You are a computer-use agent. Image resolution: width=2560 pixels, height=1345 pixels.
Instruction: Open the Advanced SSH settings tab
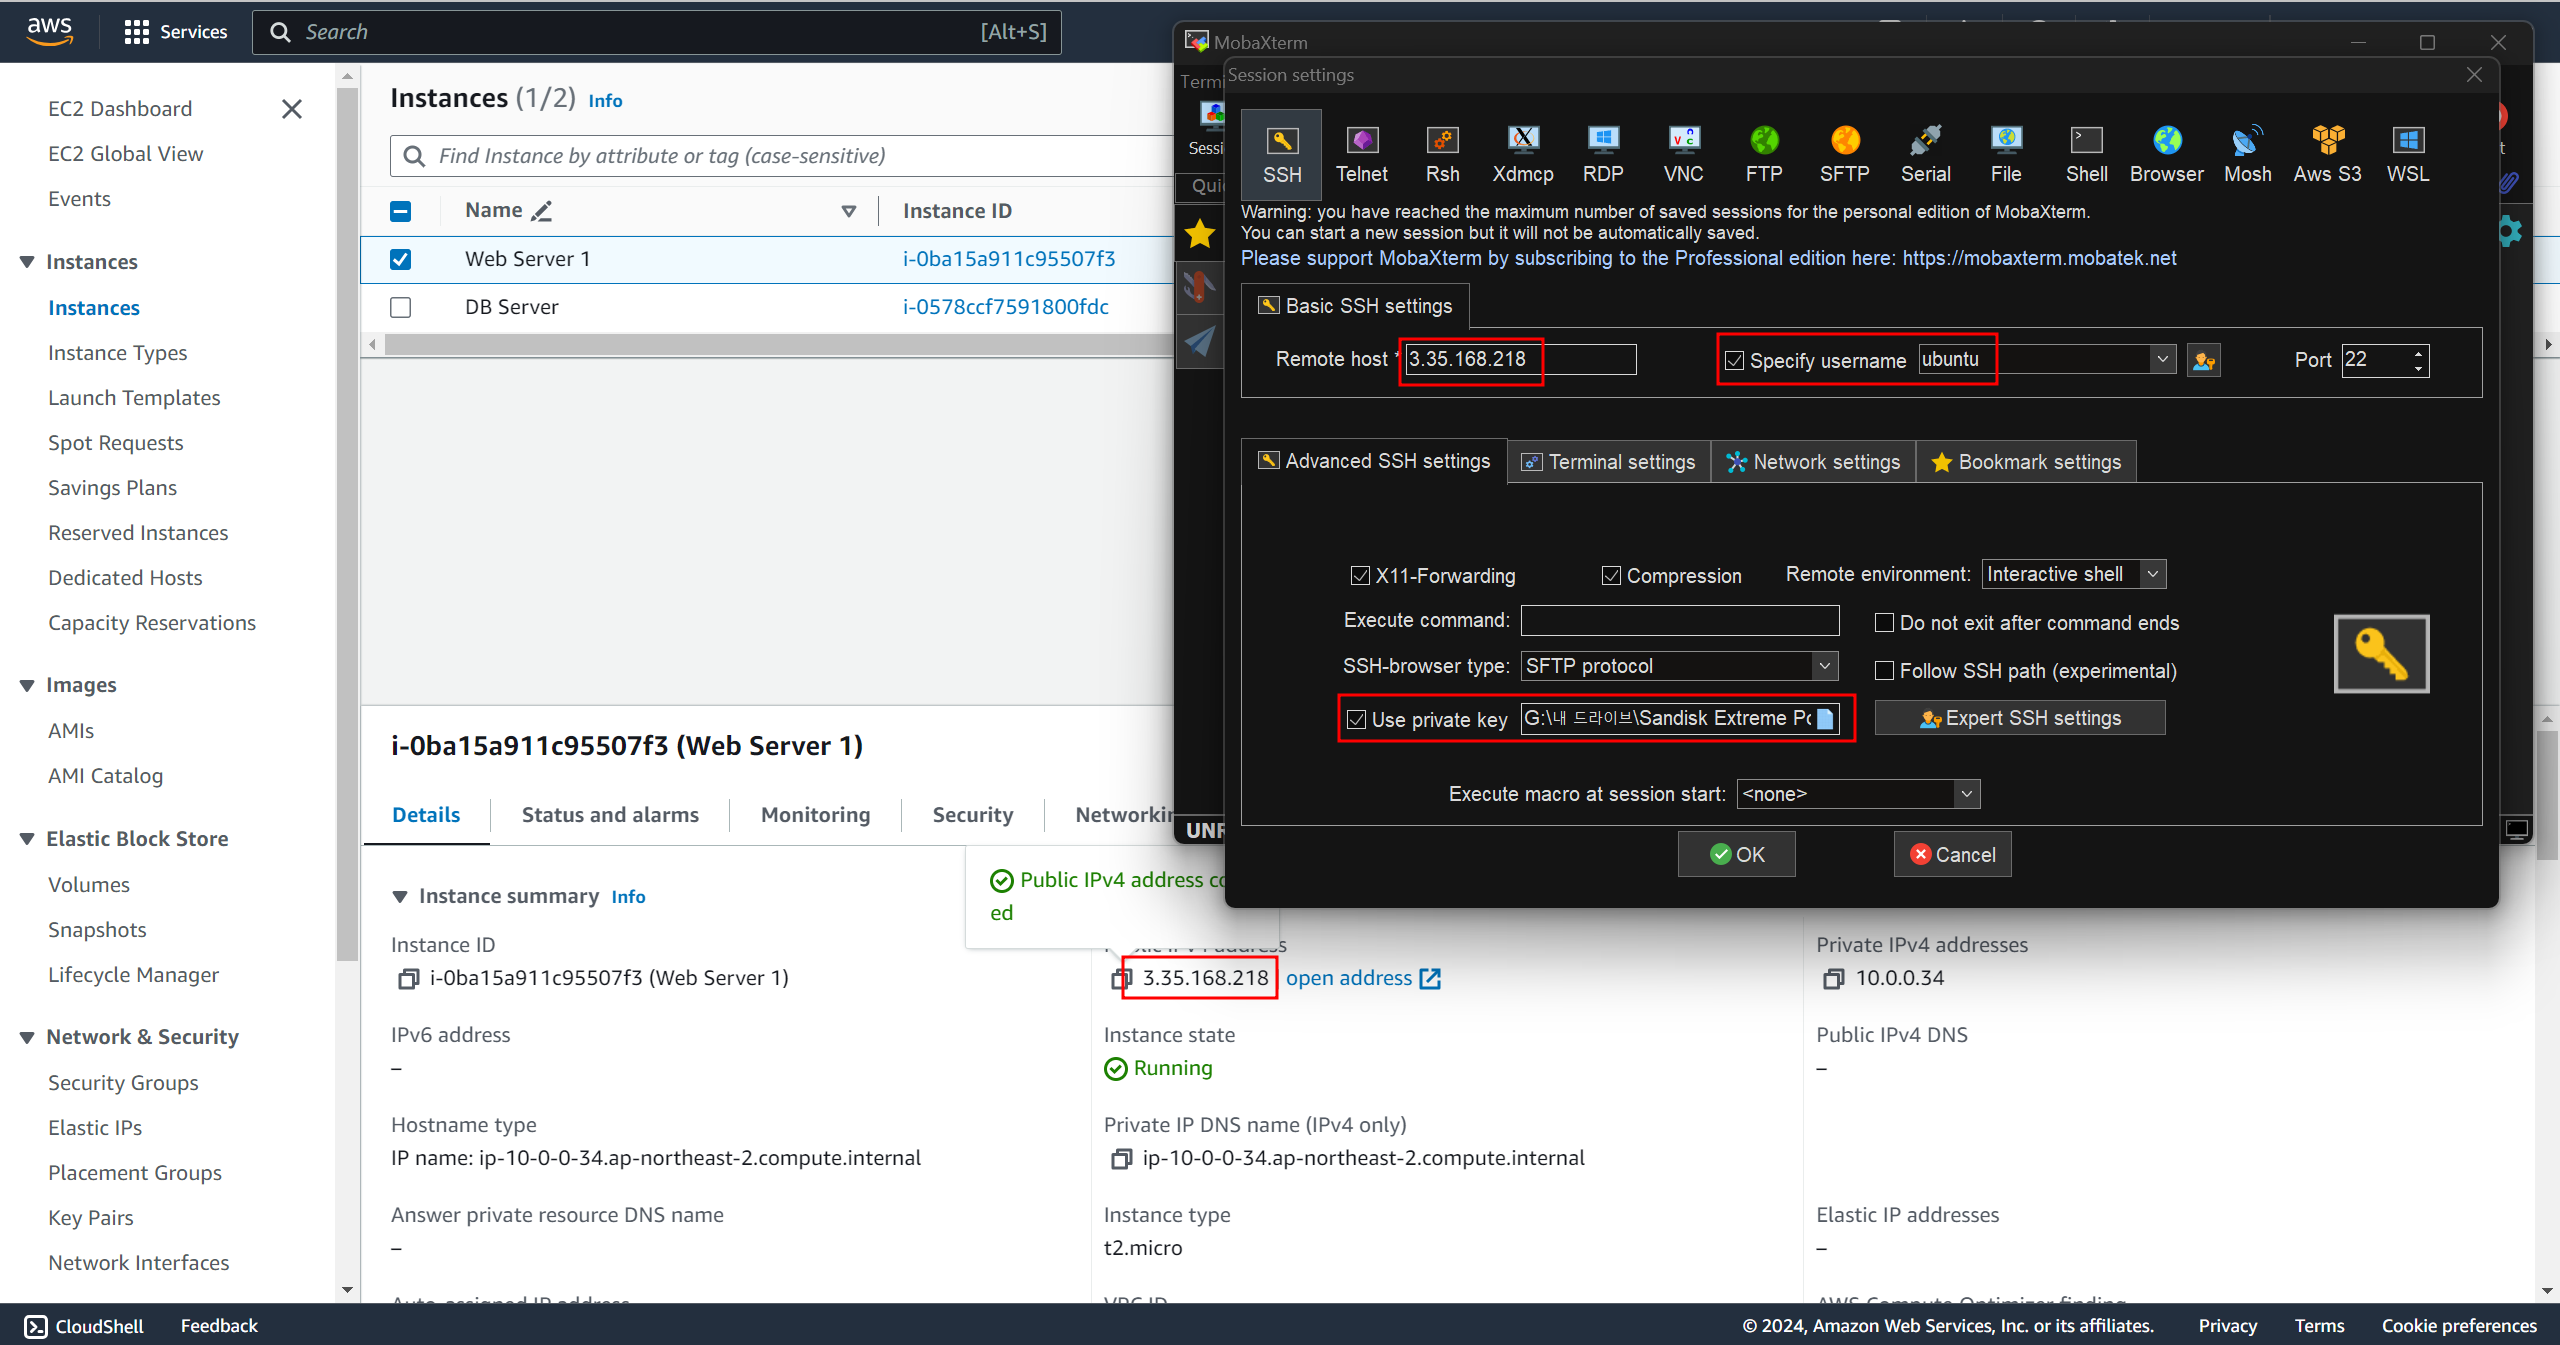coord(1374,461)
